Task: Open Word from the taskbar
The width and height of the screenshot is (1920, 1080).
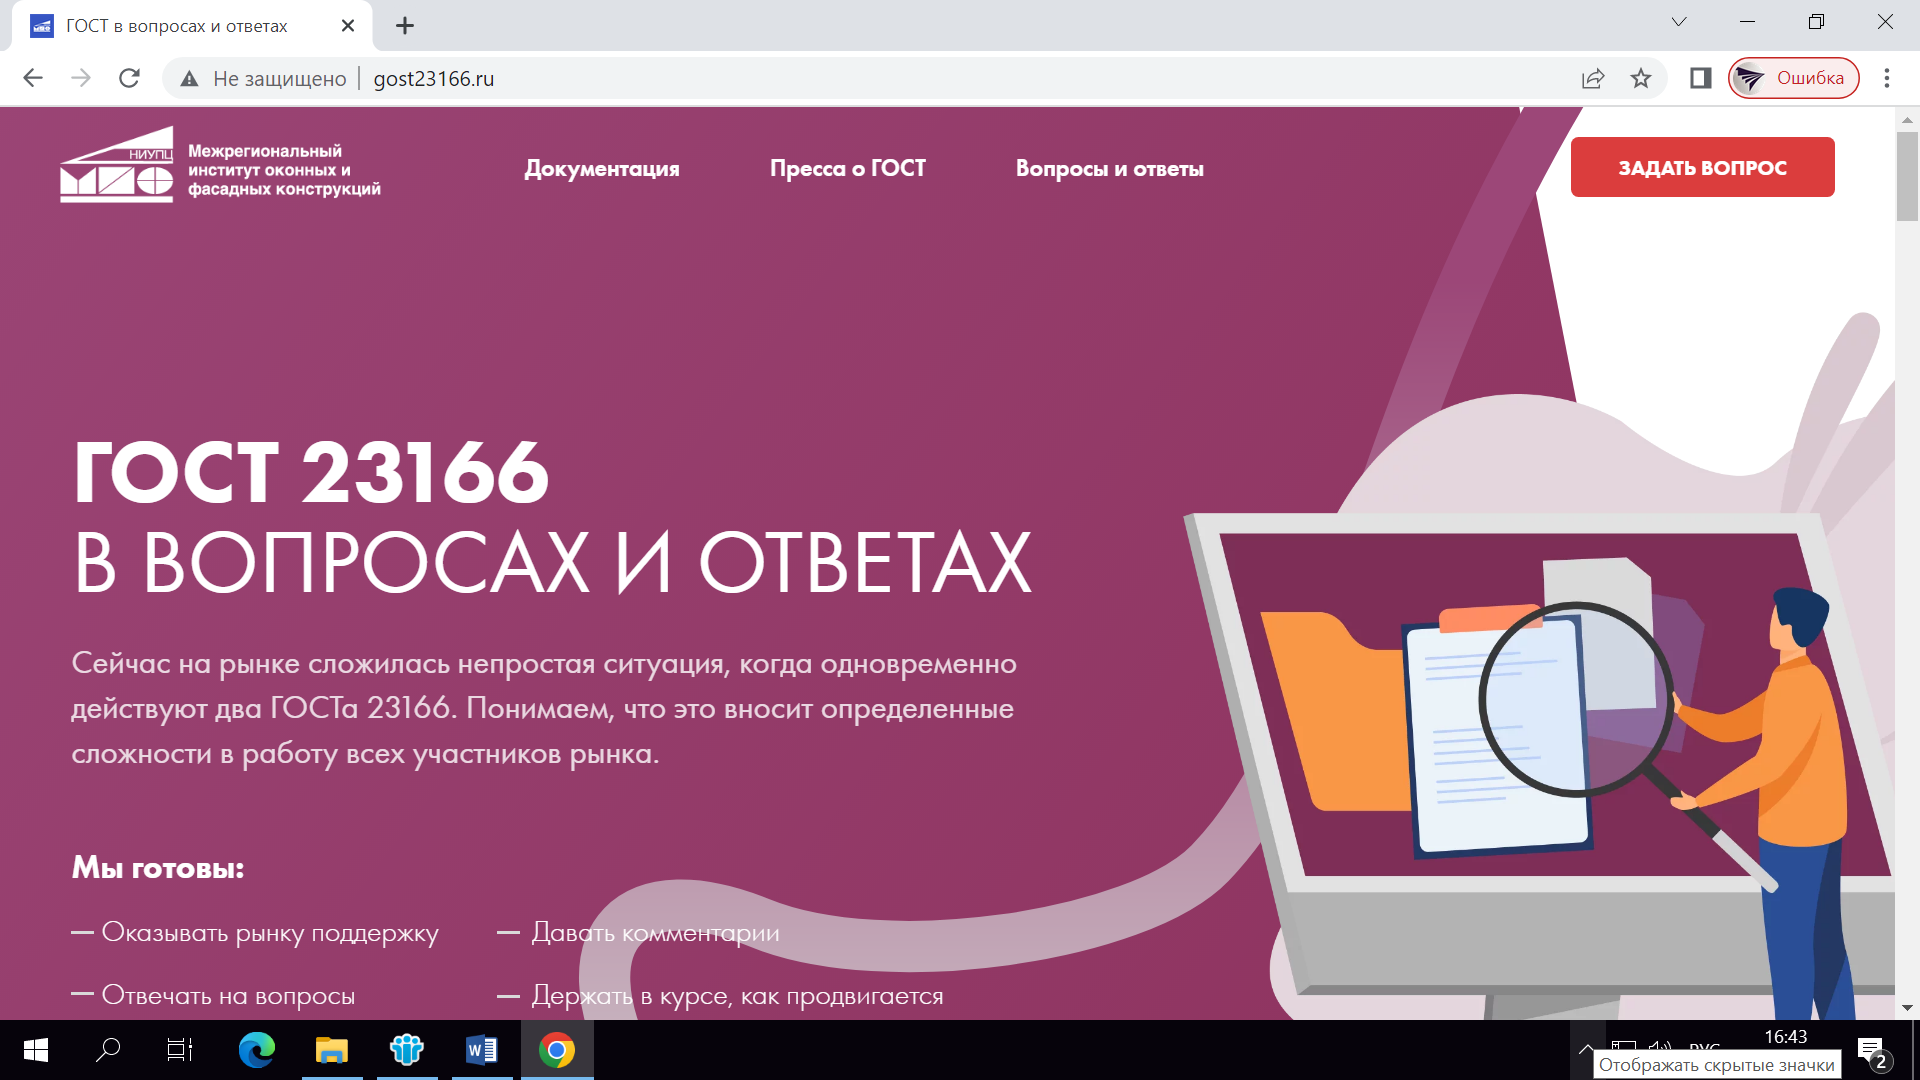Action: (x=481, y=1050)
